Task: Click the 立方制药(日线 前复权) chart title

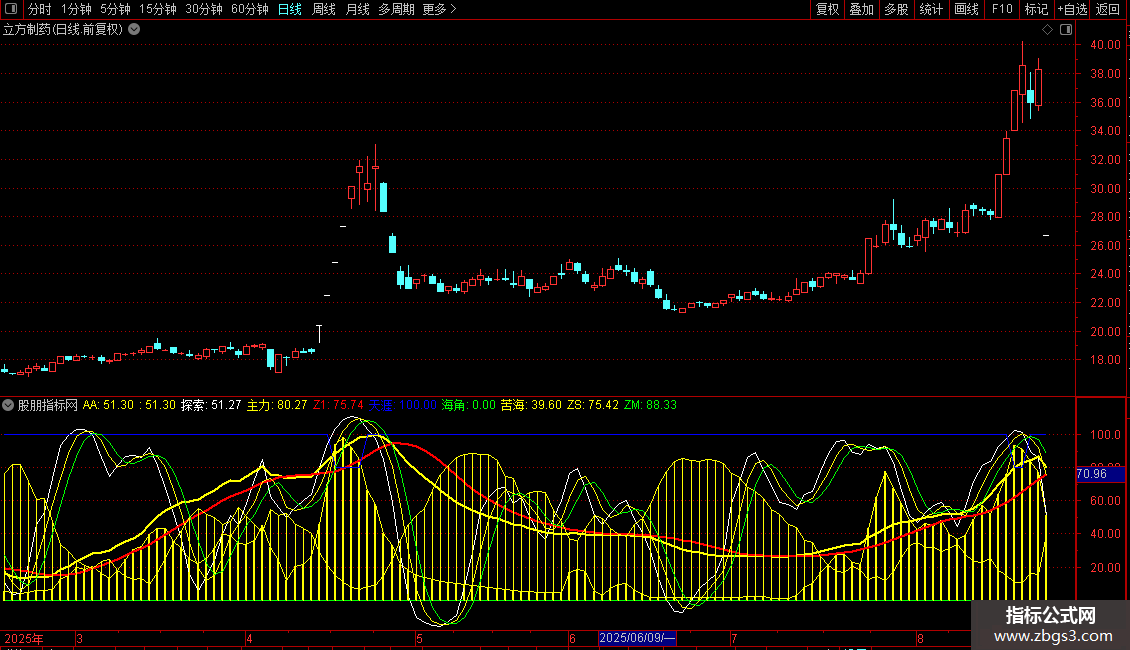Action: [63, 30]
